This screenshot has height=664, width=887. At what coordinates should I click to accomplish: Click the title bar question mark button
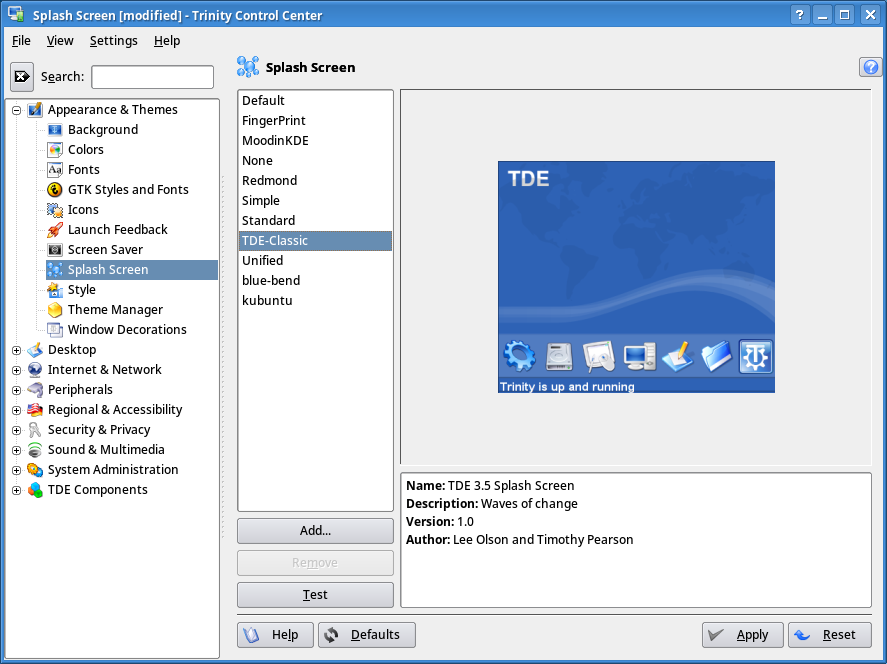pos(799,15)
